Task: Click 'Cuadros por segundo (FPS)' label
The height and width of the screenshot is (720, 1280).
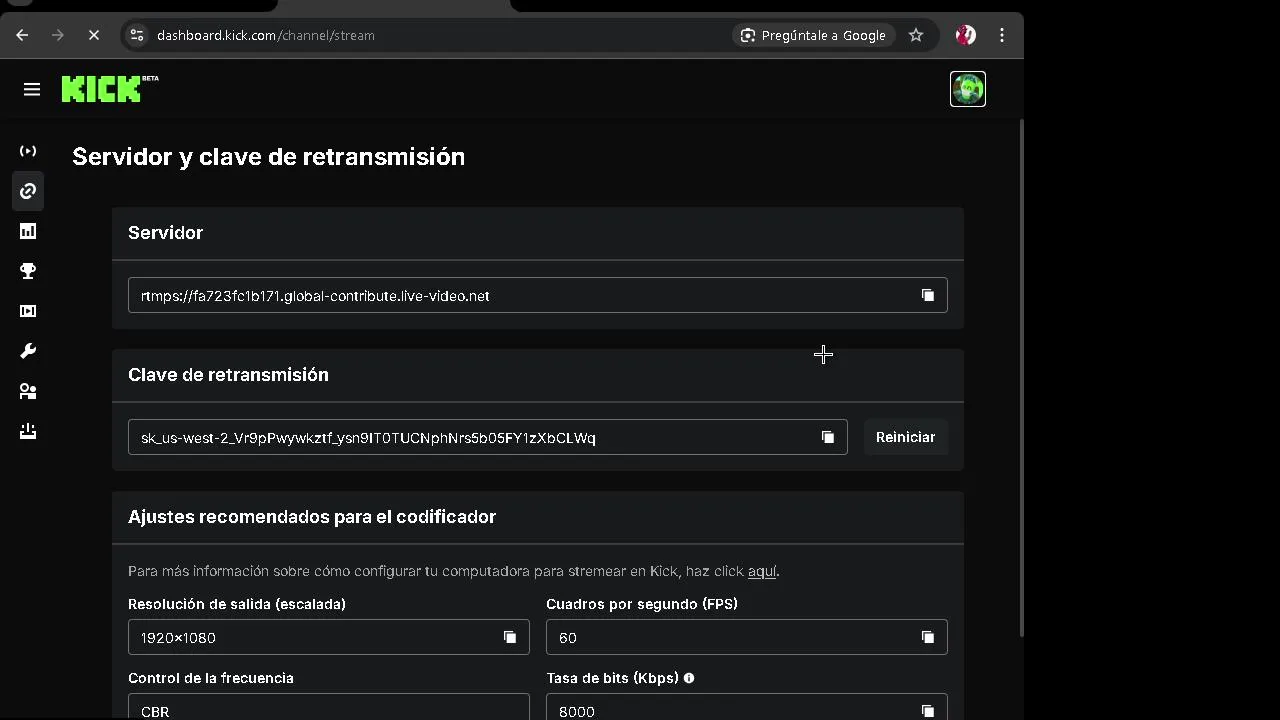Action: [x=642, y=604]
